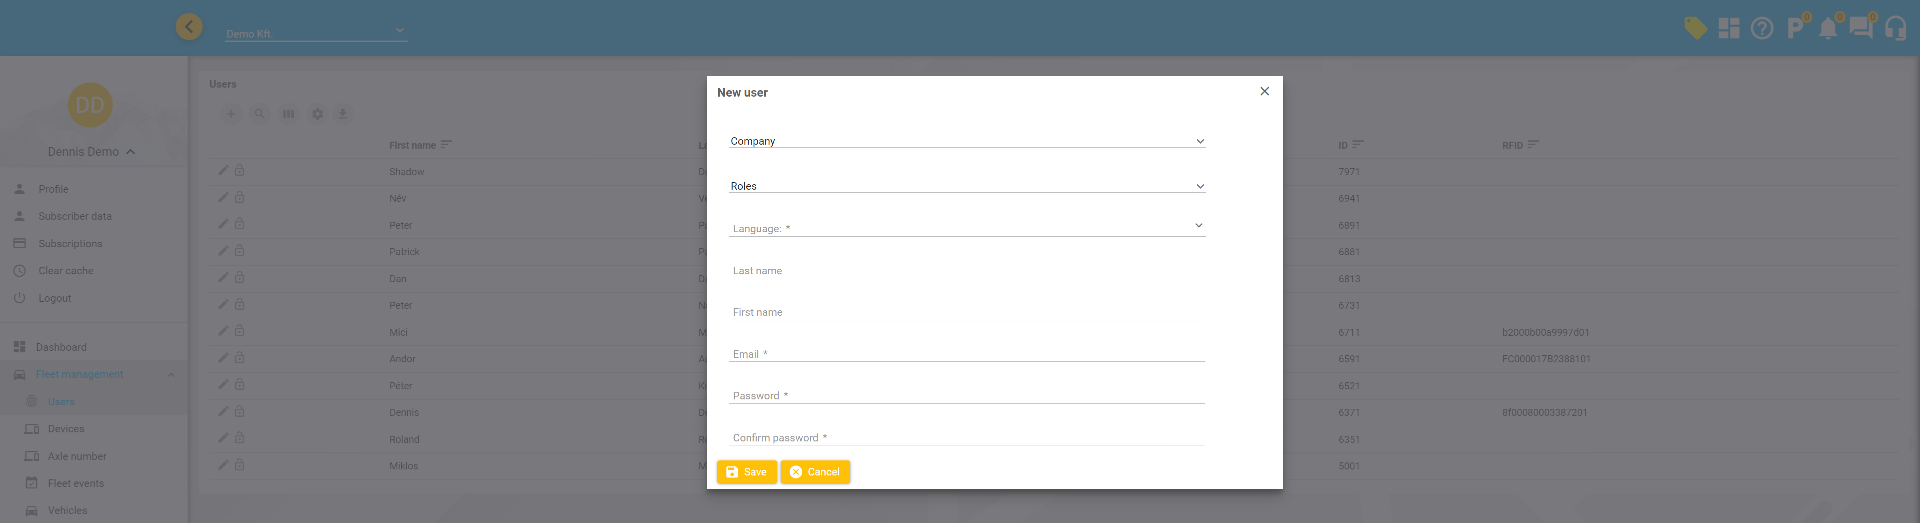Click the RFID value b2000b00a9997d01
This screenshot has height=523, width=1920.
[x=1545, y=332]
